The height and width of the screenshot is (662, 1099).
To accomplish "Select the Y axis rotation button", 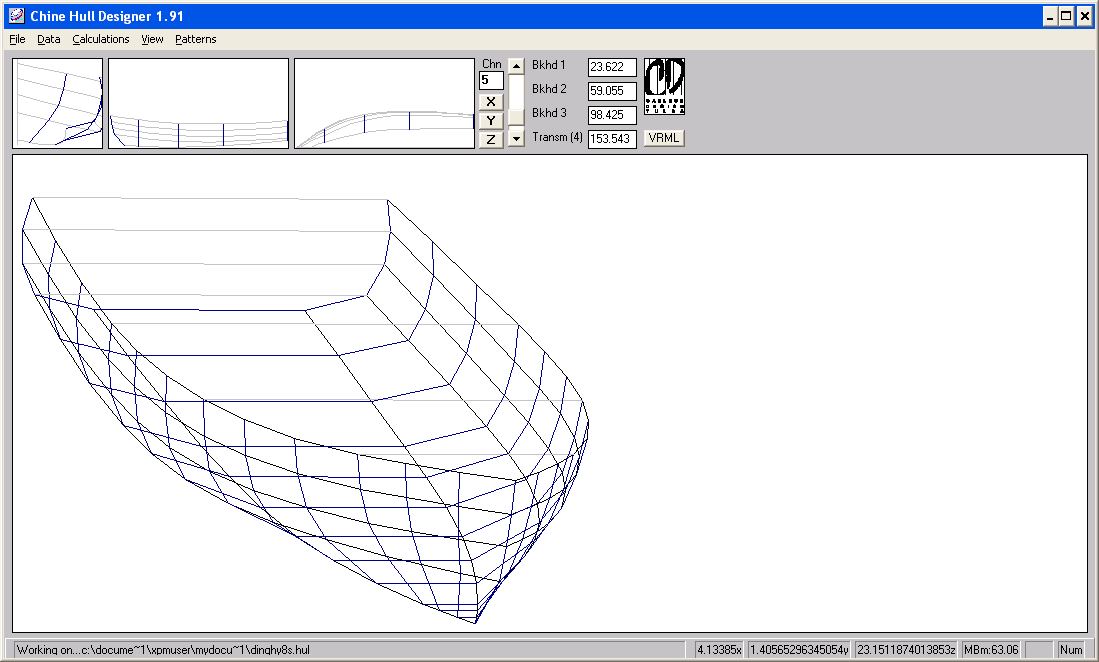I will coord(491,119).
